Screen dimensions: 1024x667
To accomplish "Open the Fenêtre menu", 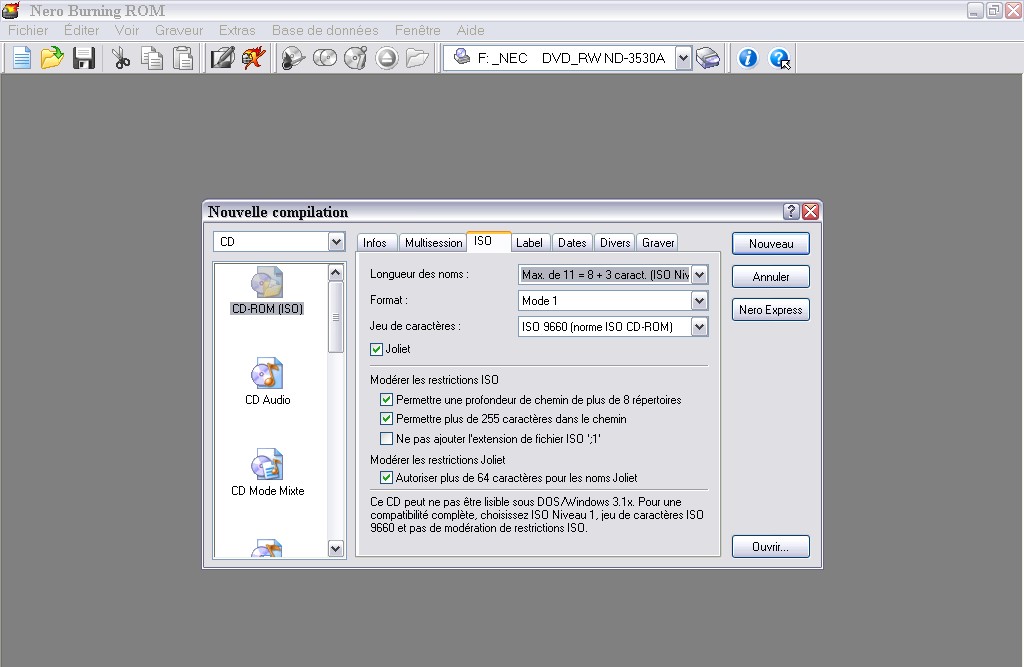I will 418,30.
